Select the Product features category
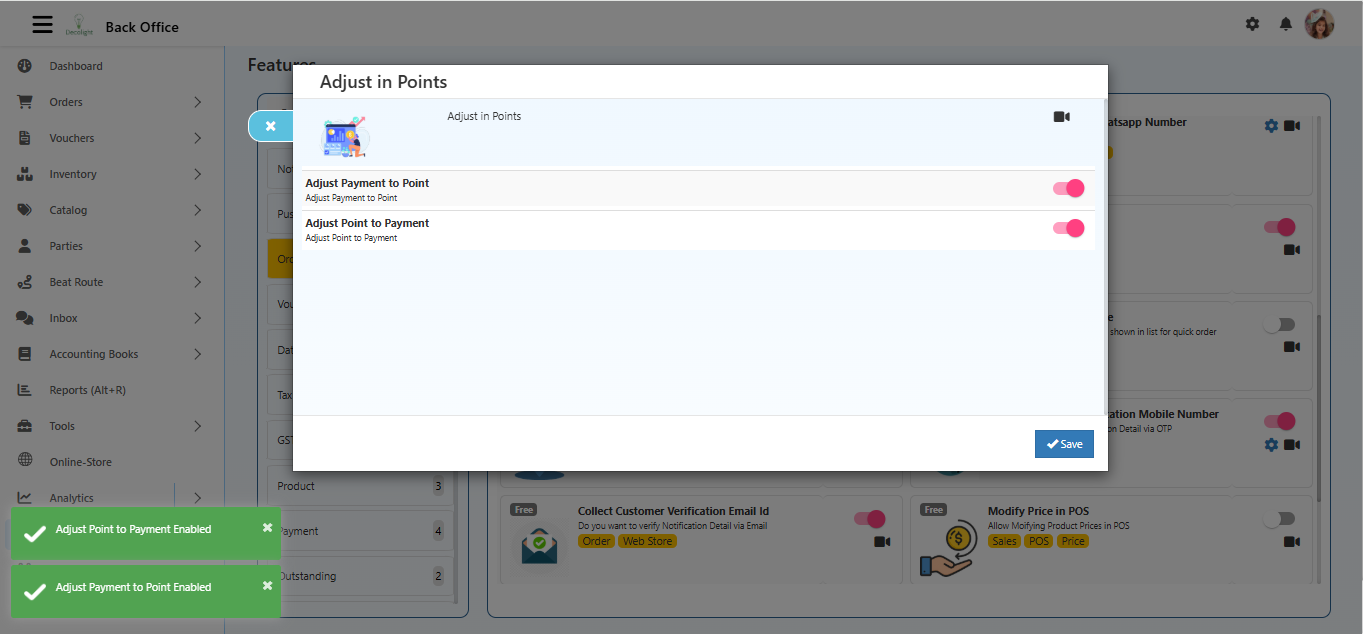1363x634 pixels. tap(296, 486)
